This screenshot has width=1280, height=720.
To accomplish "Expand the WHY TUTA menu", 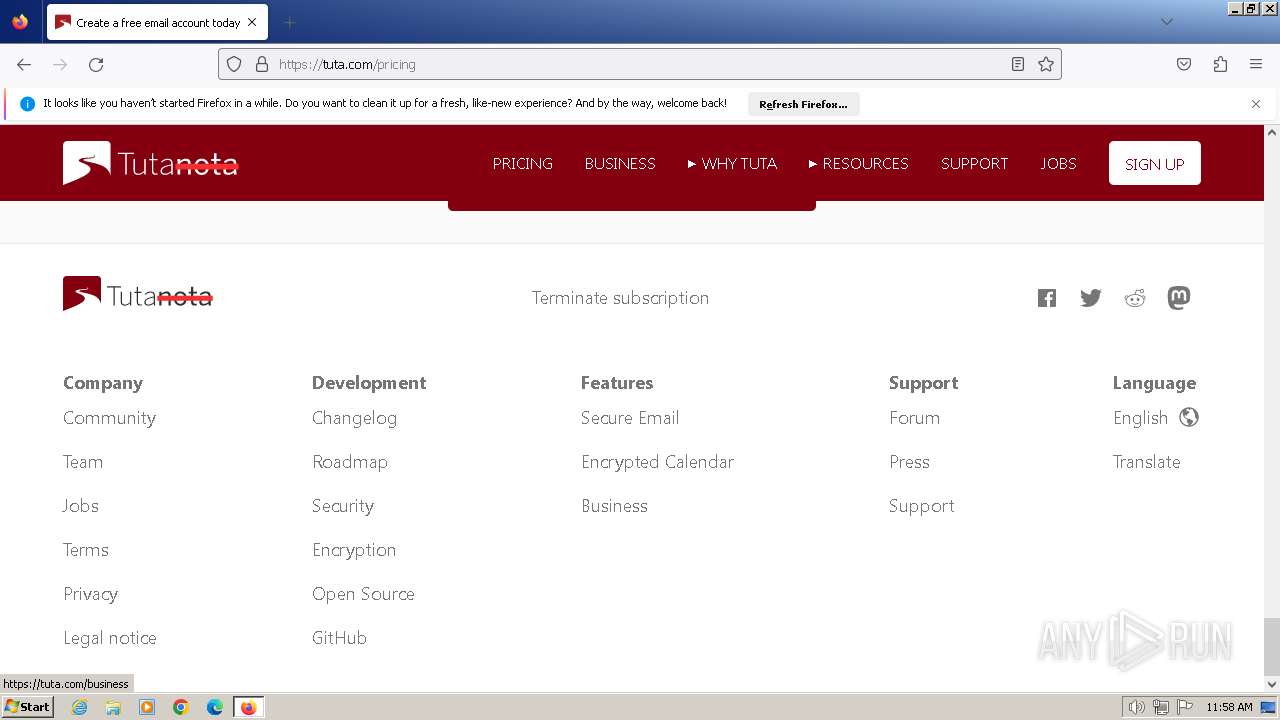I will 732,163.
